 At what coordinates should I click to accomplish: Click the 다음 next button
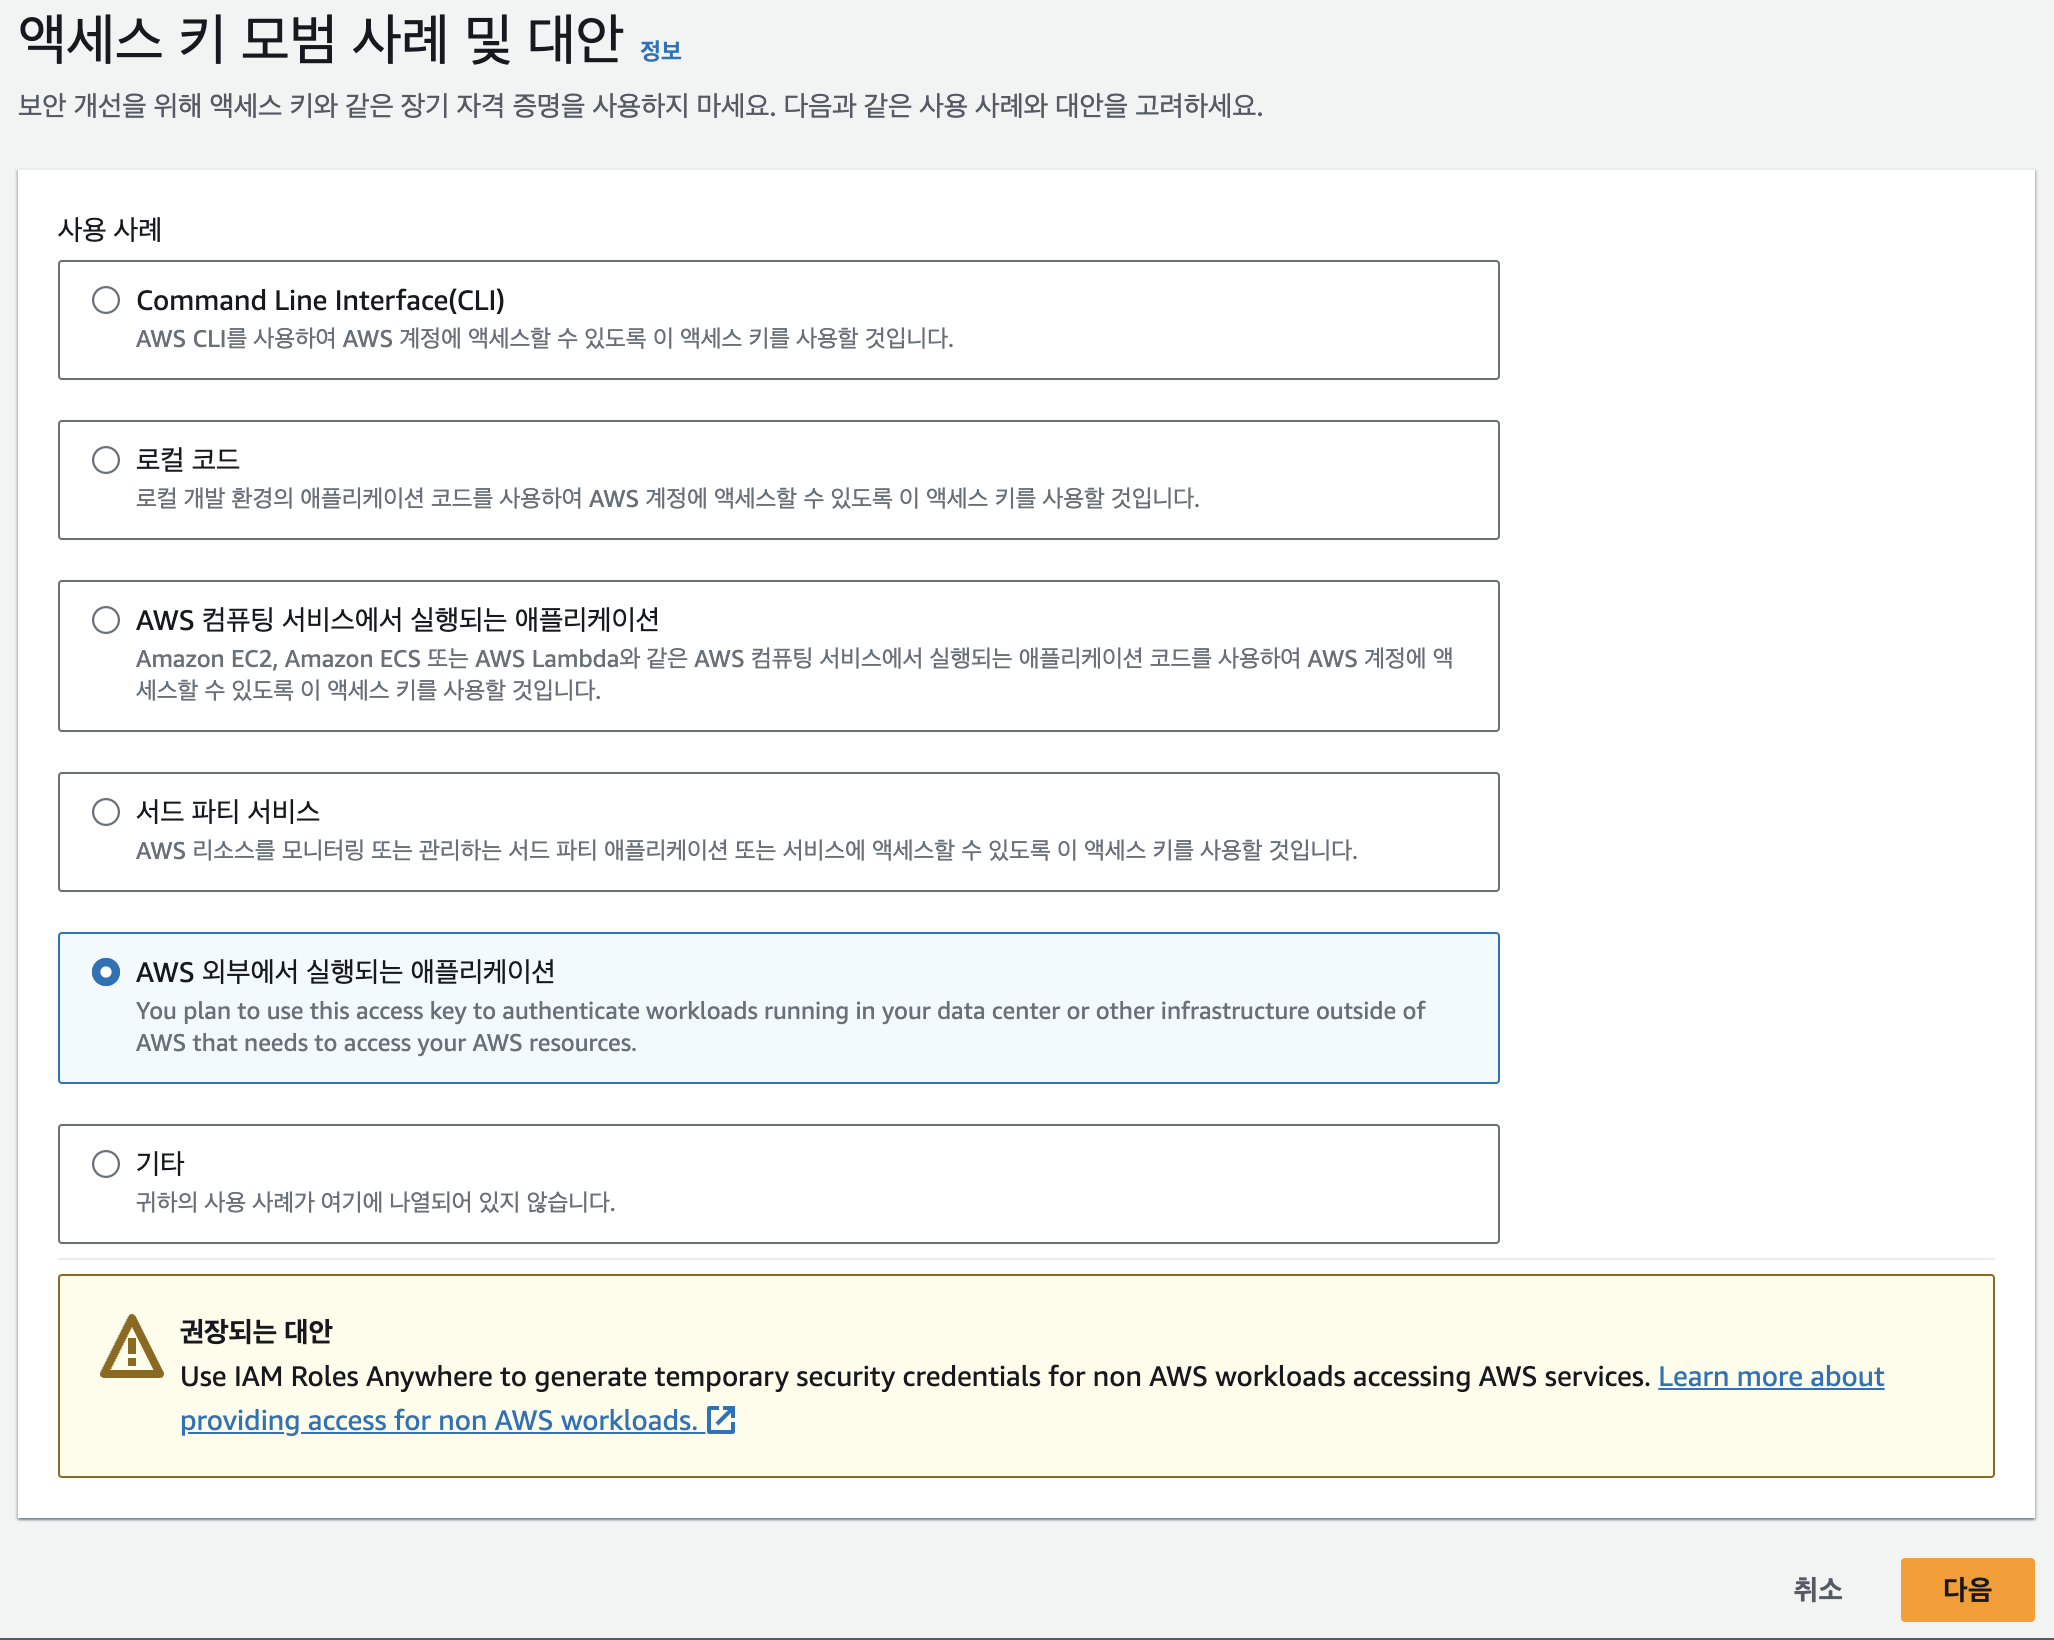1967,1589
